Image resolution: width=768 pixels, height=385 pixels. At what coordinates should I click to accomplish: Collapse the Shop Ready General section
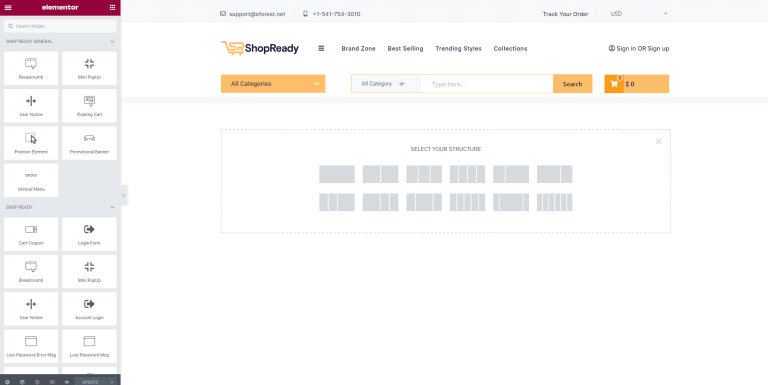(x=113, y=42)
